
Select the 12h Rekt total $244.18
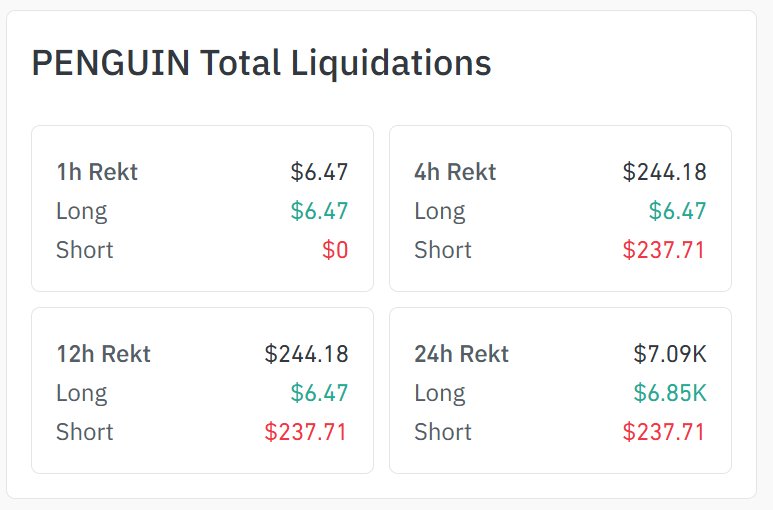coord(306,354)
